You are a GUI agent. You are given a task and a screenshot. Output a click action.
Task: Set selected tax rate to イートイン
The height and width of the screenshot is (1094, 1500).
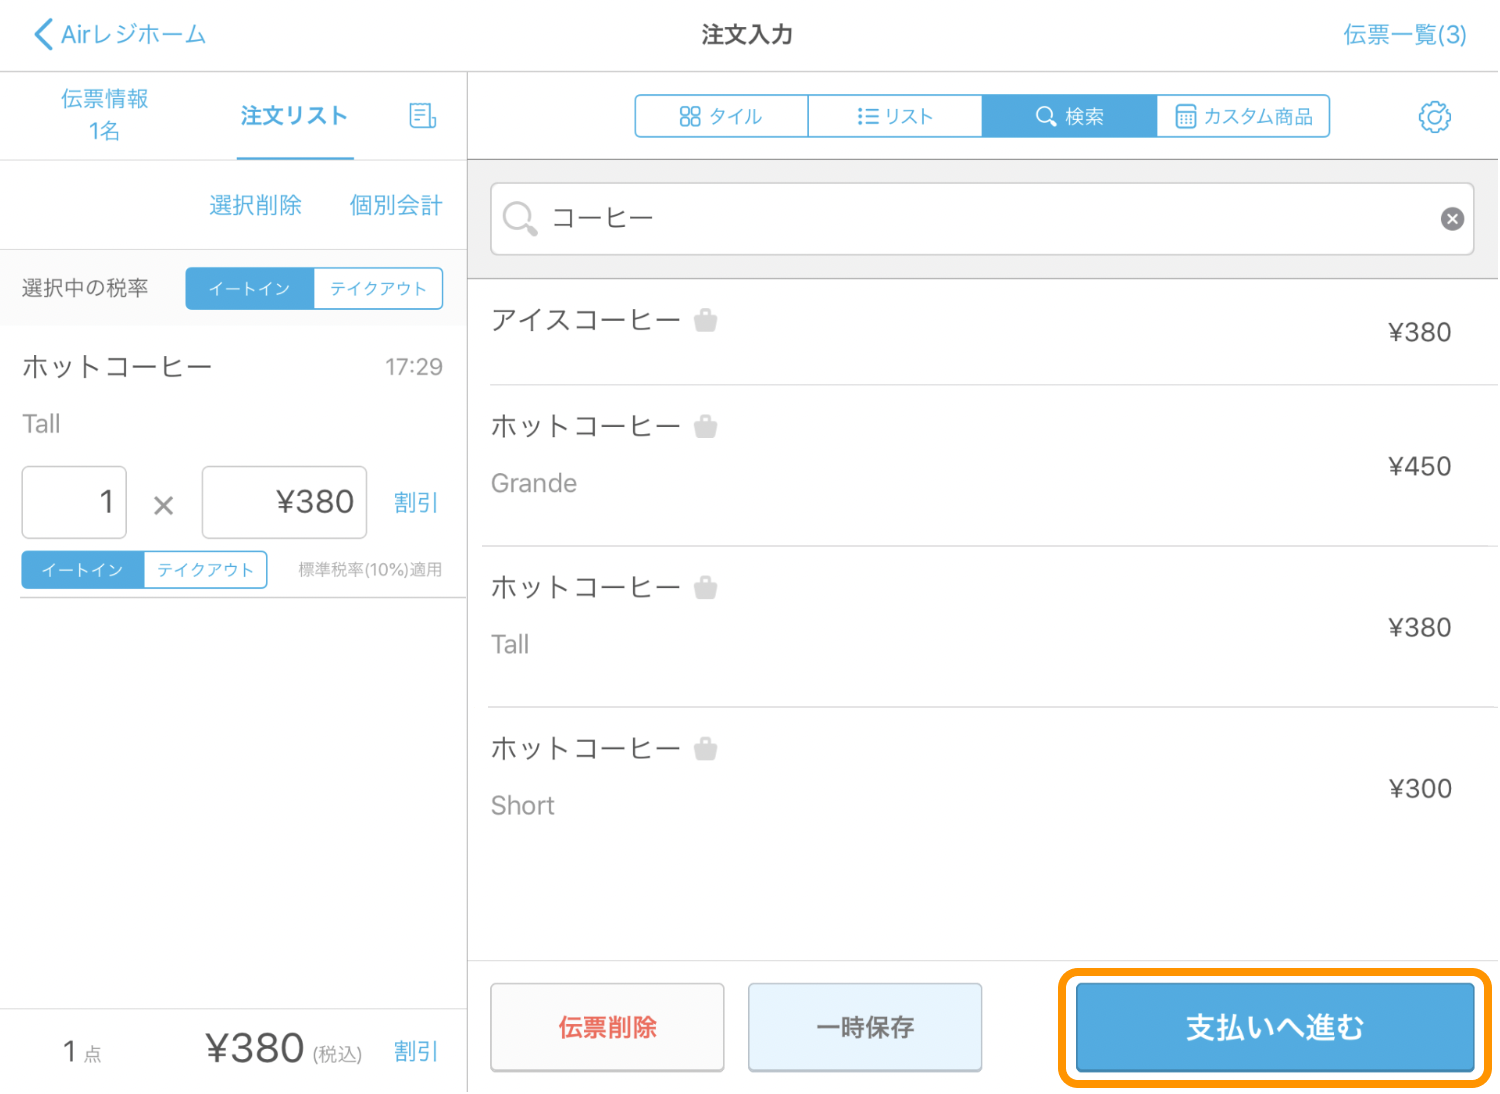pos(250,289)
